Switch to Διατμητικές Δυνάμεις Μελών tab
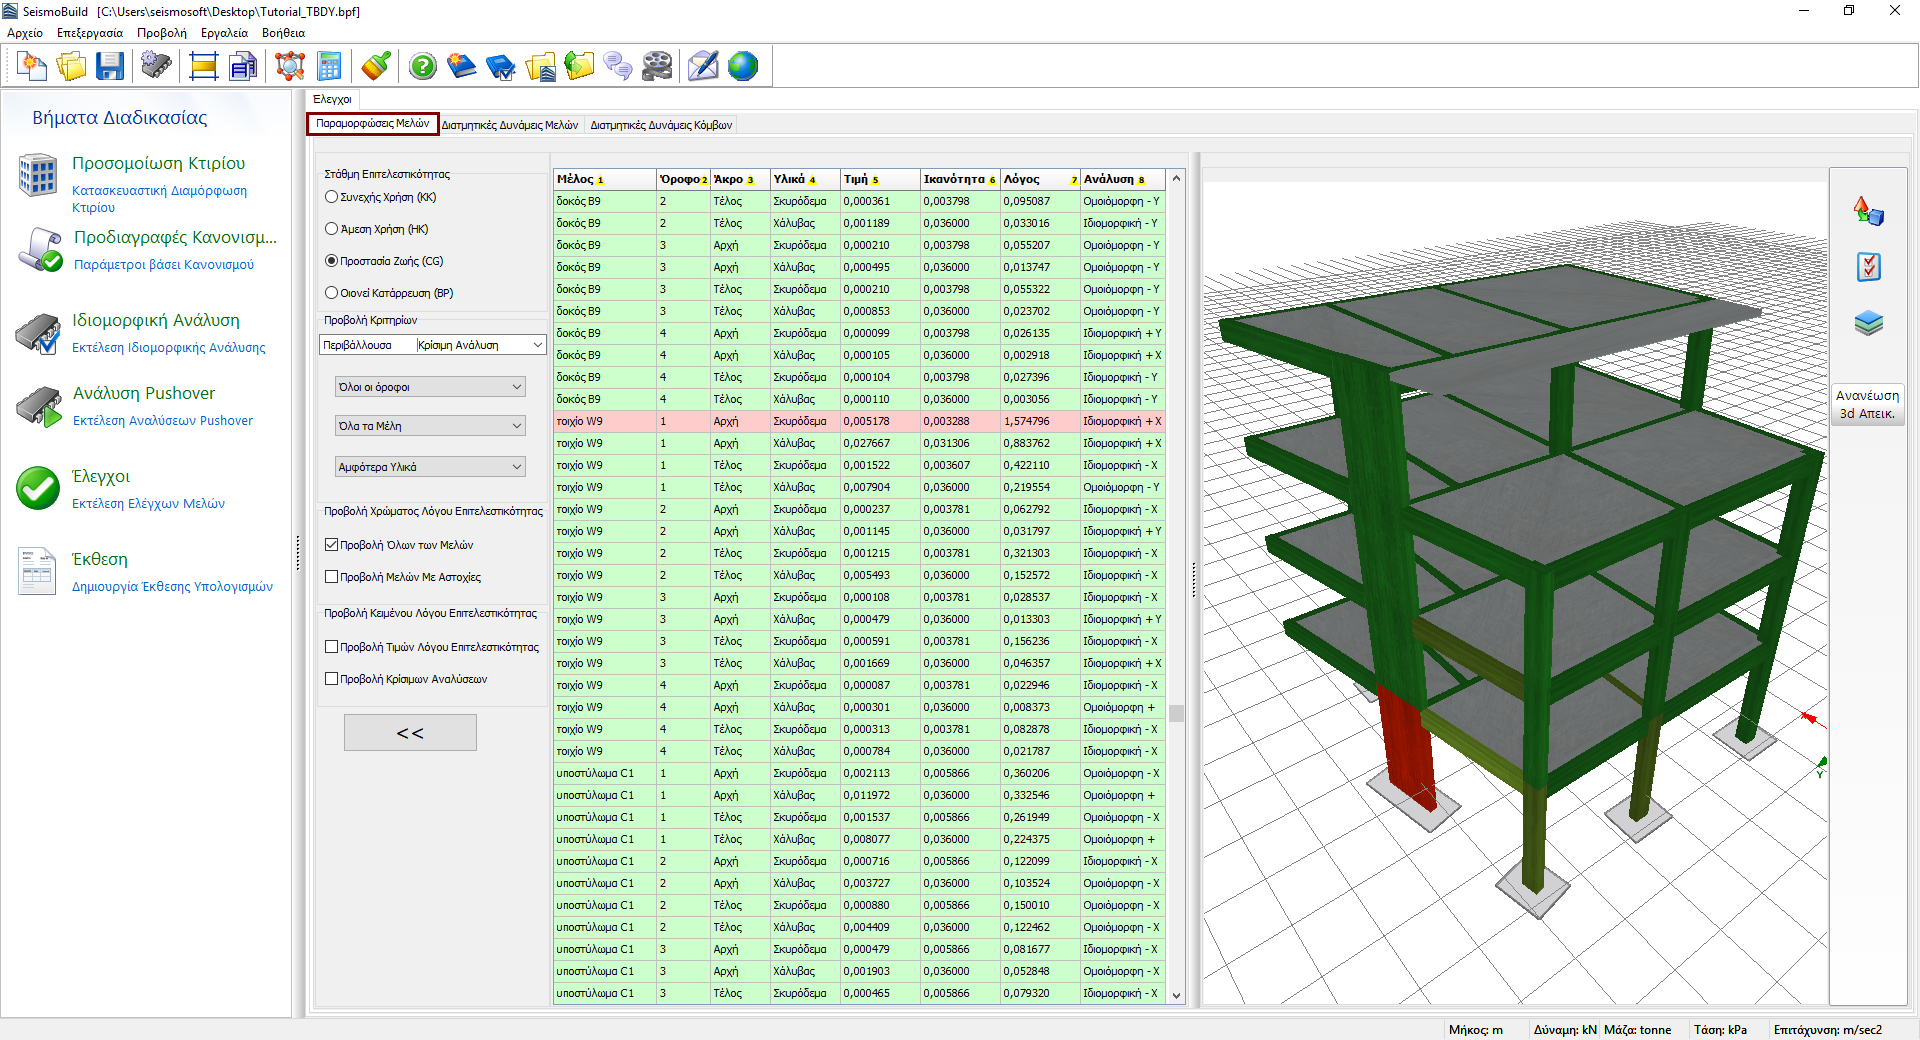The height and width of the screenshot is (1040, 1920). [510, 125]
